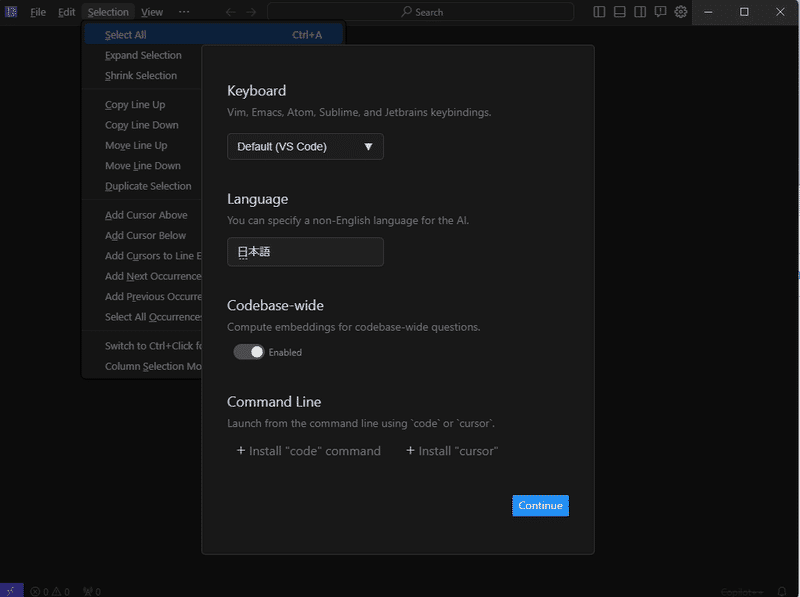The height and width of the screenshot is (597, 800).
Task: Open the File menu
Action: (38, 12)
